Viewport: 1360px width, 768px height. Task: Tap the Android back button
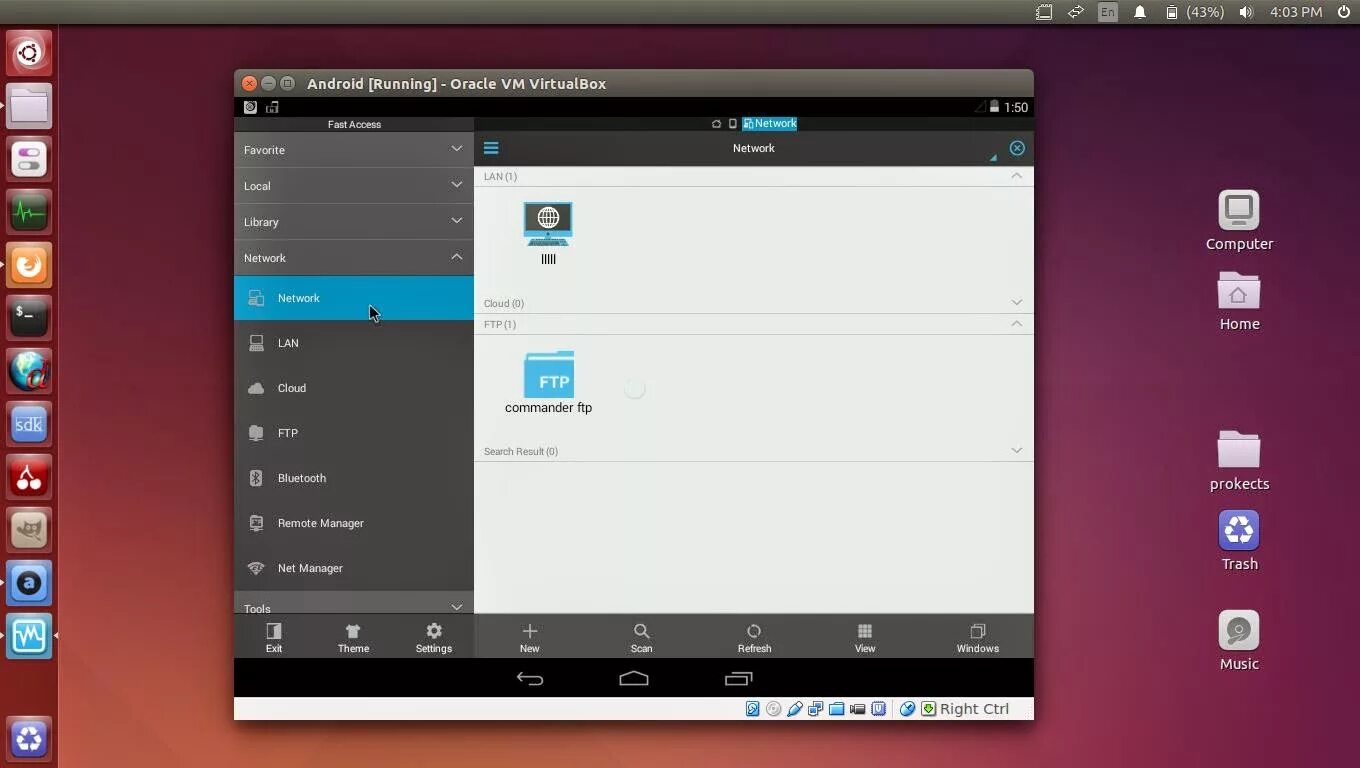tap(530, 679)
